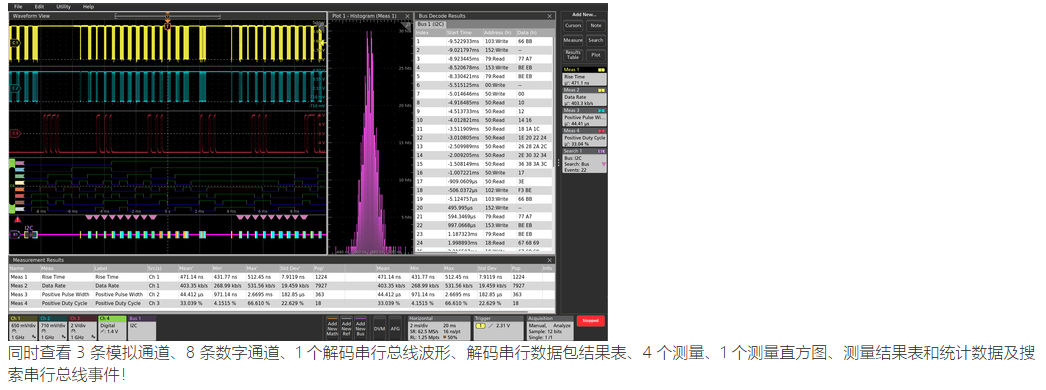Click Add New Bus button
Screen dimensions: 1046x390
pyautogui.click(x=360, y=327)
